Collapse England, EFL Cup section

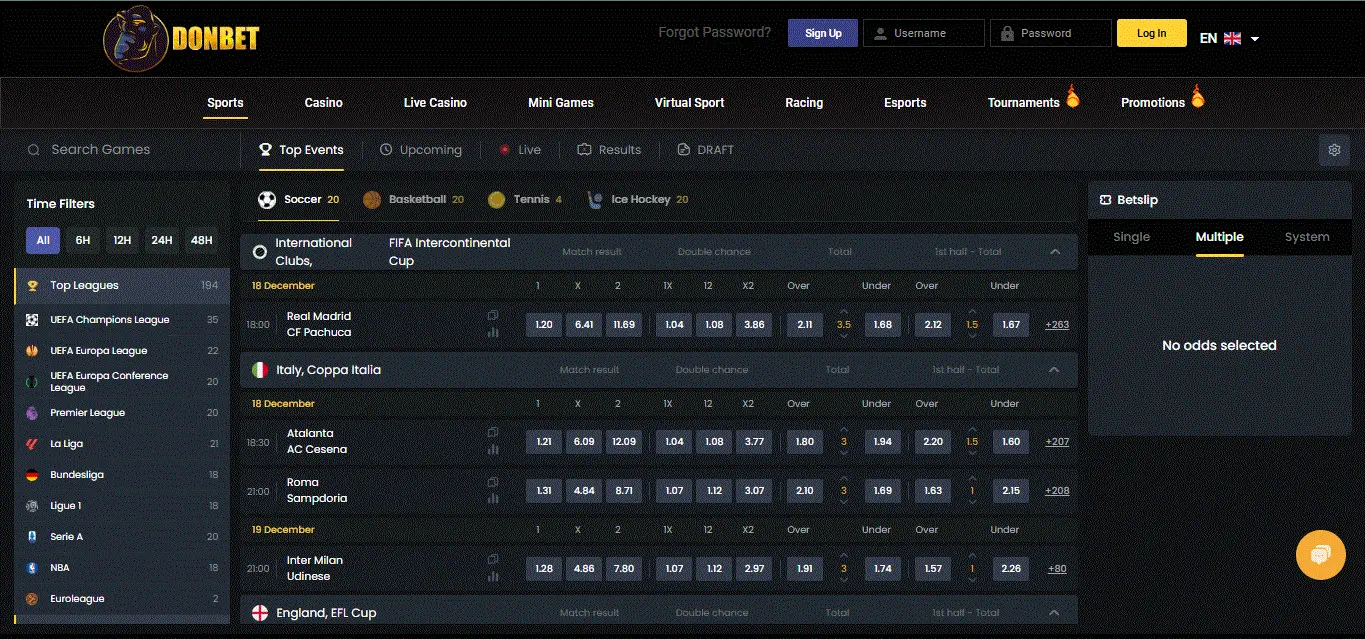click(1054, 613)
